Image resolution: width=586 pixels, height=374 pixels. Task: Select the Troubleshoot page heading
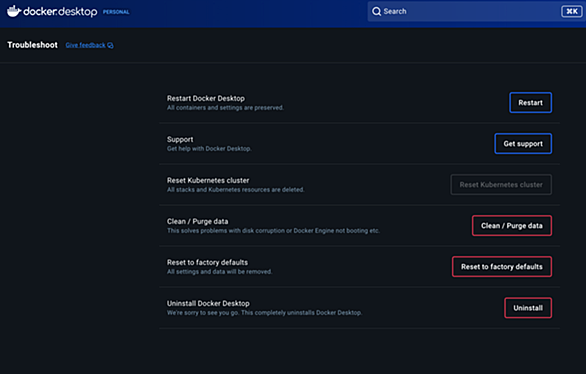pyautogui.click(x=33, y=45)
